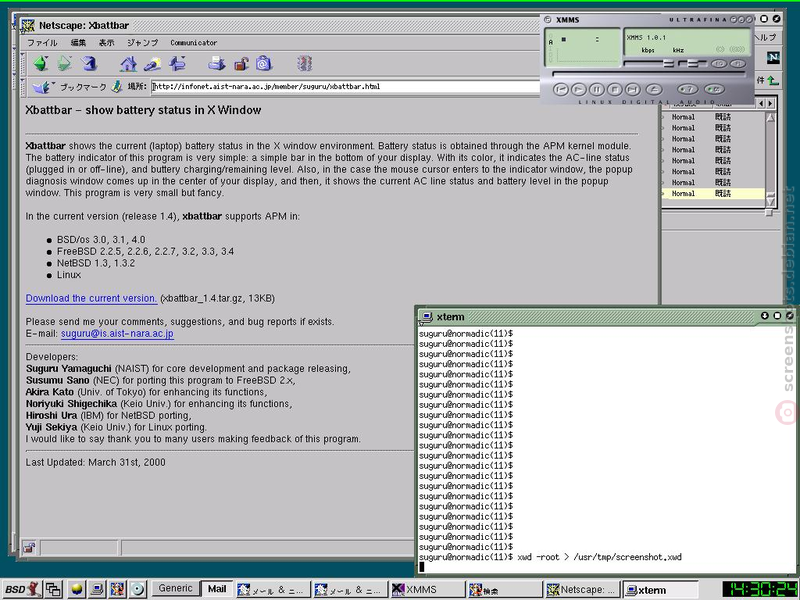Launch the yellow ball panel icon
The height and width of the screenshot is (600, 800).
(x=77, y=589)
